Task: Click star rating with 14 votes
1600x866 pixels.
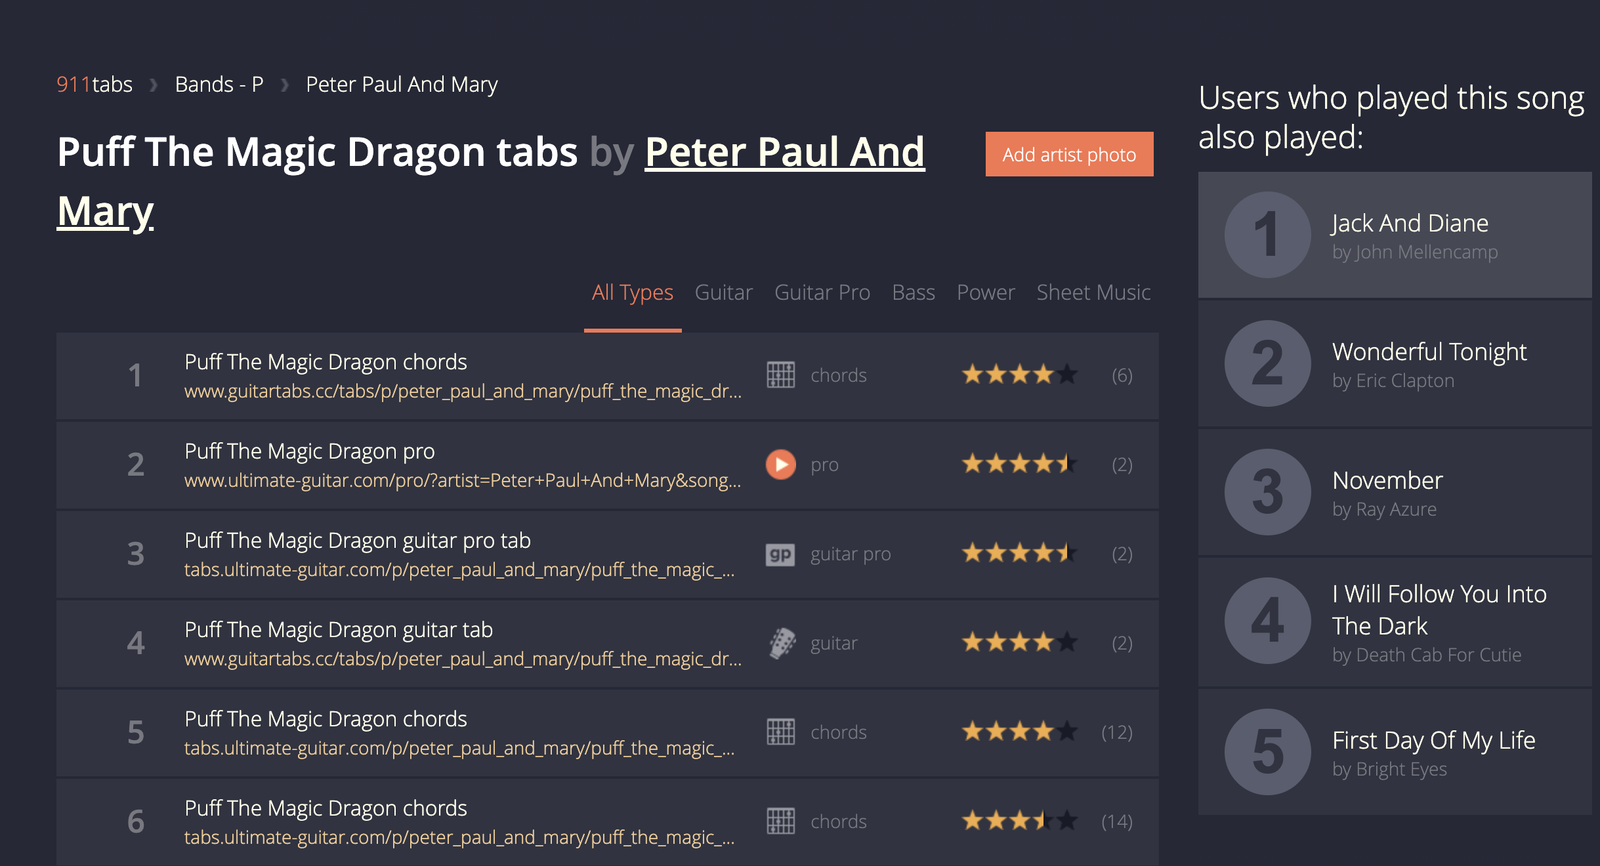Action: click(x=1020, y=821)
